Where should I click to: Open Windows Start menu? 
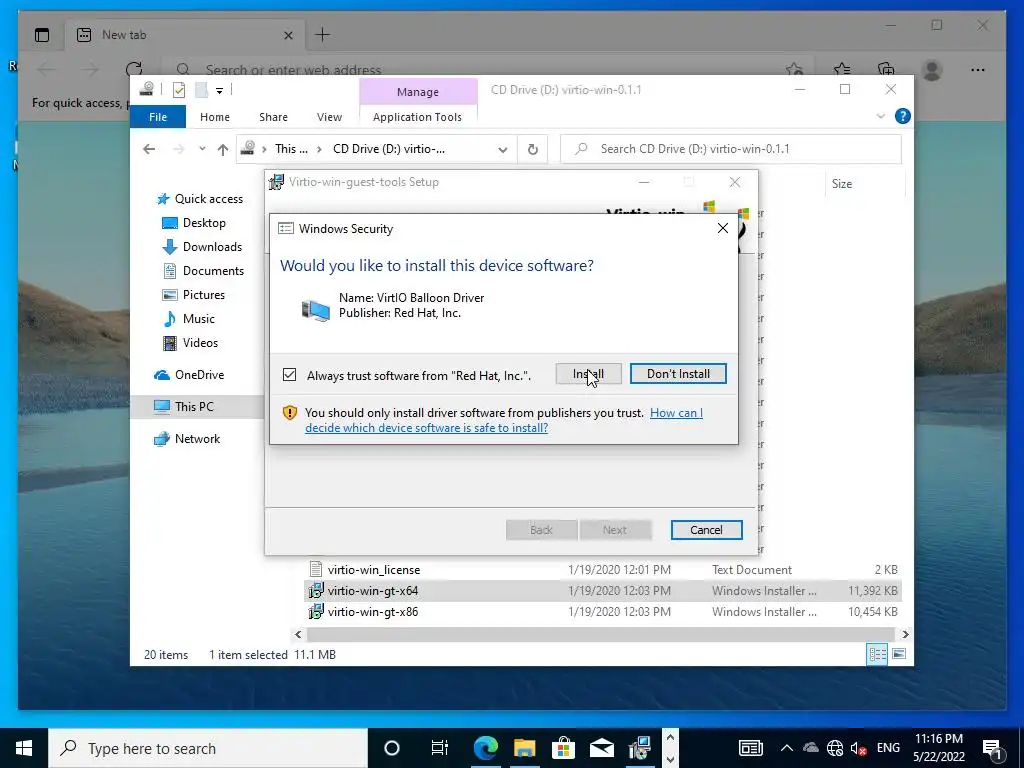(24, 748)
